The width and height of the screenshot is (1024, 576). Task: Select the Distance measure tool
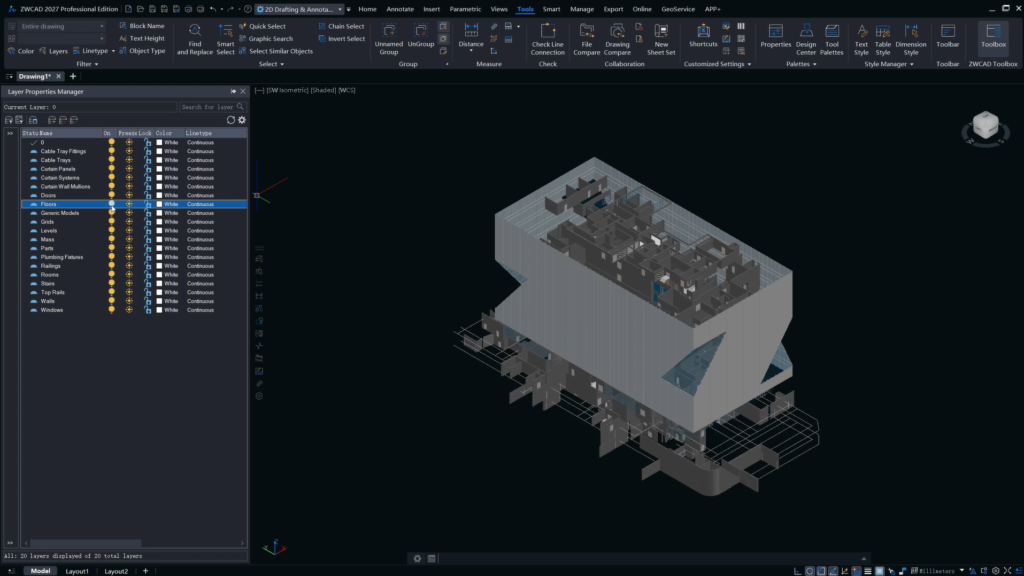tap(471, 37)
